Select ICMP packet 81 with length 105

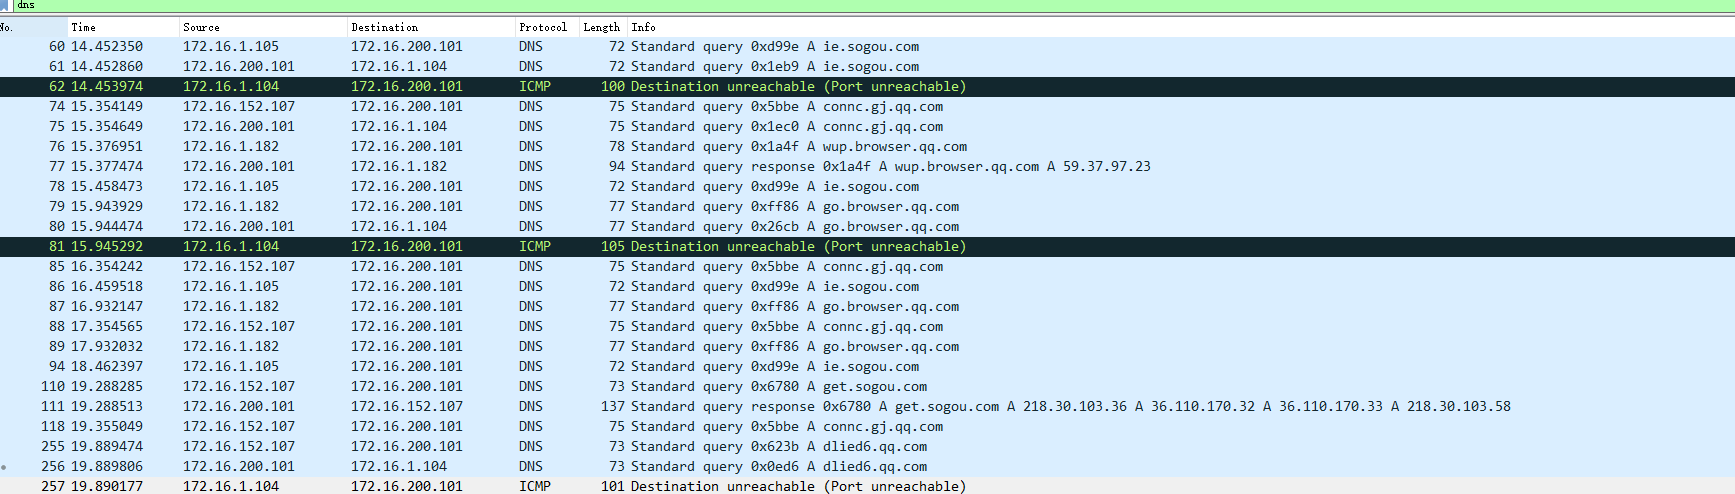(x=867, y=247)
